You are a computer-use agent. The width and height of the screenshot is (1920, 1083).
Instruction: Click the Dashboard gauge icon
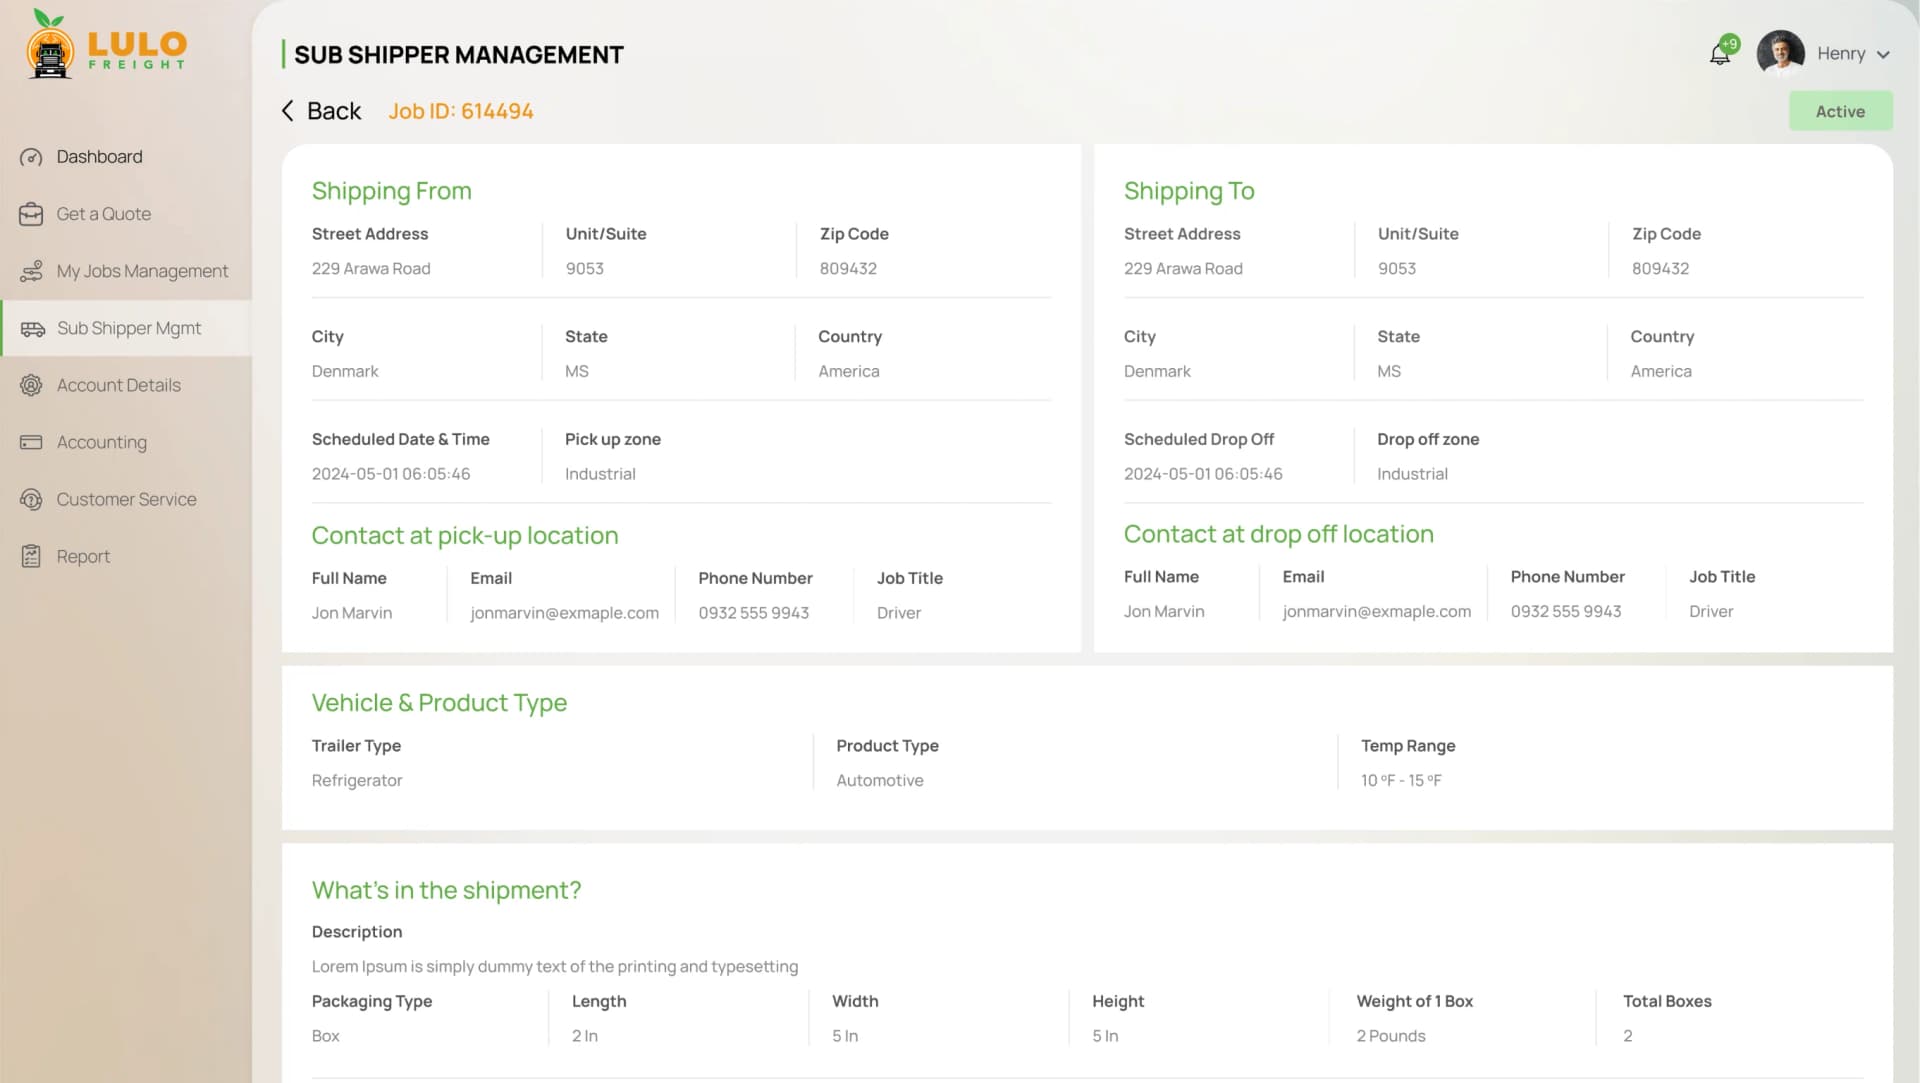coord(31,157)
